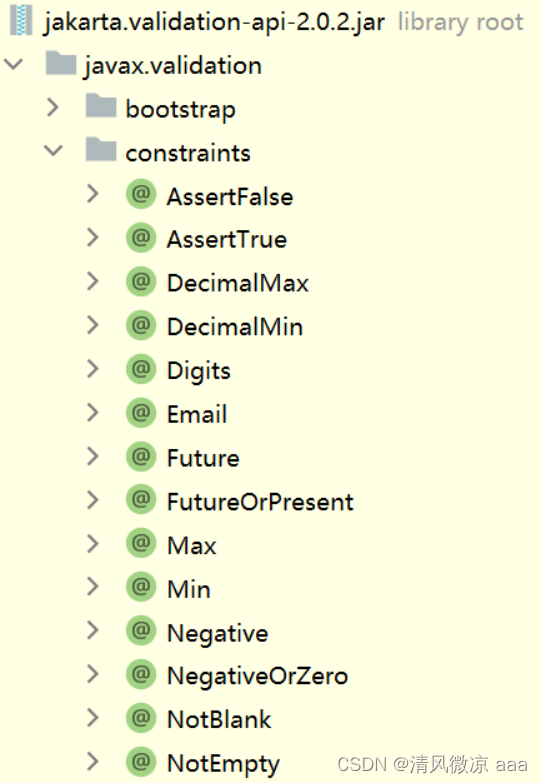
Task: Expand the FutureOrPresent chevron
Action: coord(93,500)
